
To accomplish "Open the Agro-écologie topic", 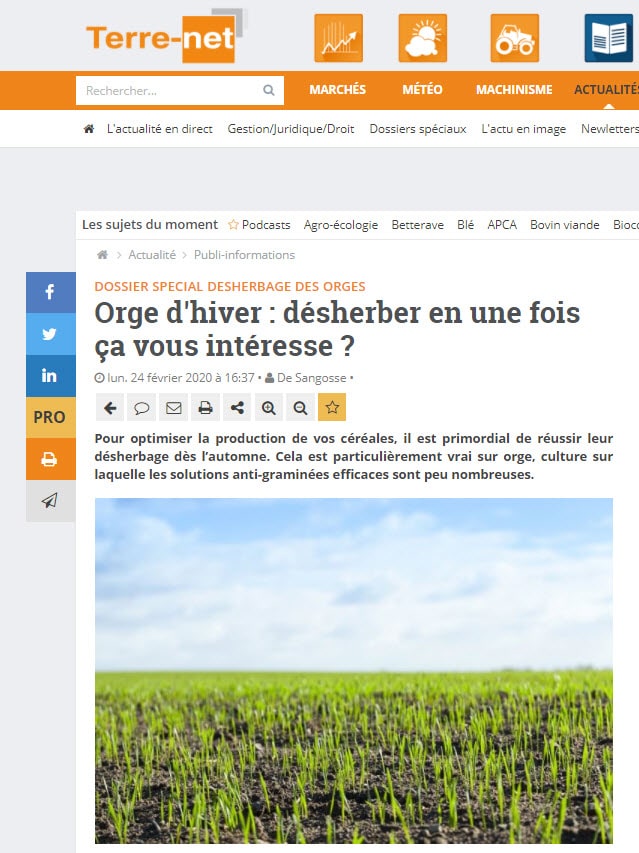I will coord(340,225).
